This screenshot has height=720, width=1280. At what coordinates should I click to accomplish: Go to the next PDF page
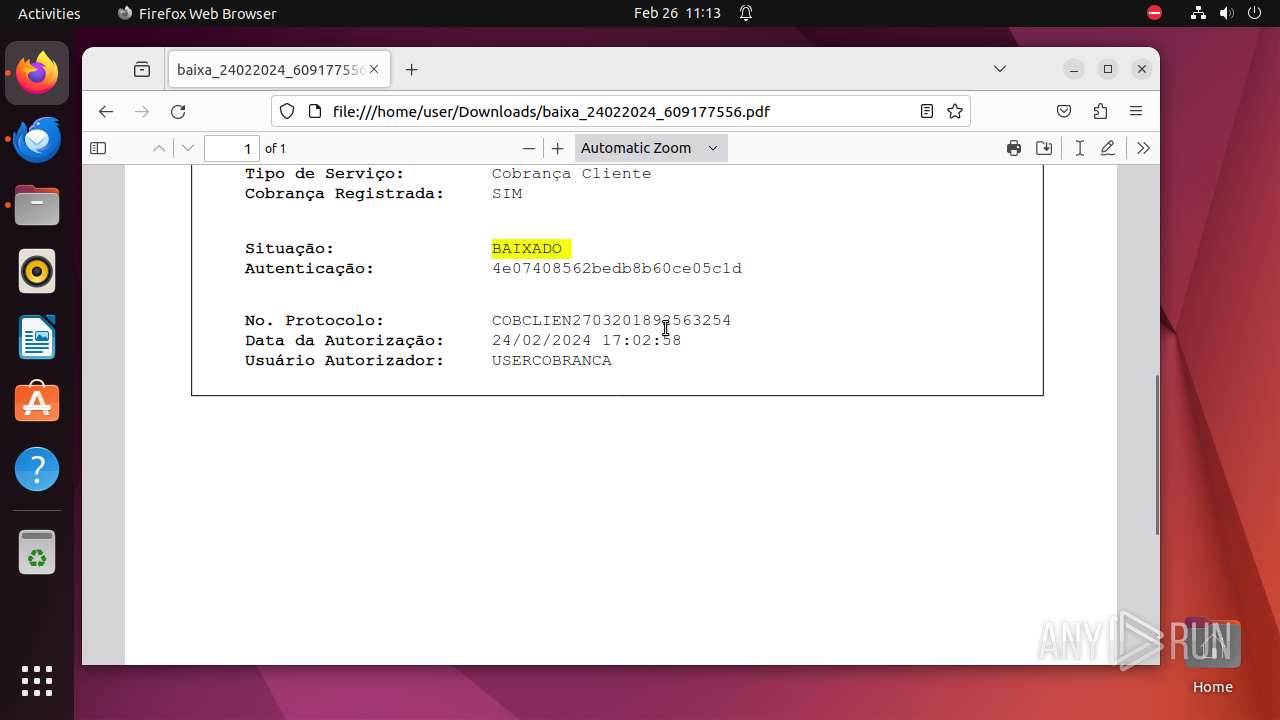(x=188, y=148)
